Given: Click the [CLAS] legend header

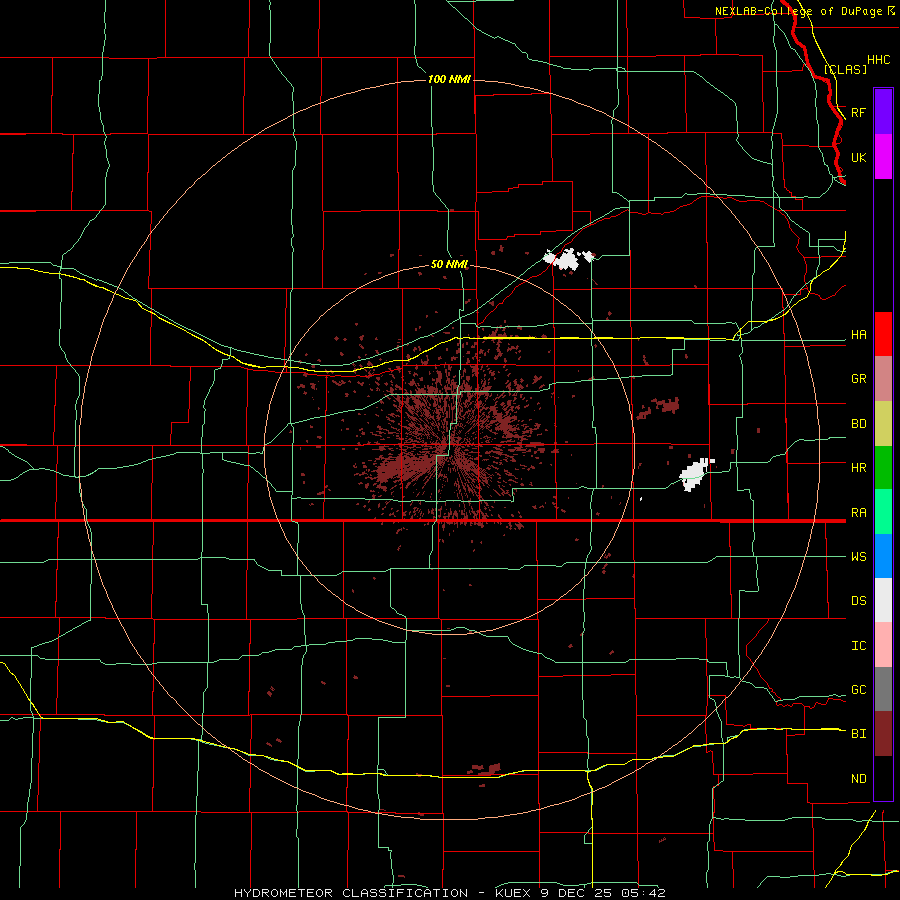Looking at the screenshot, I should coord(845,69).
